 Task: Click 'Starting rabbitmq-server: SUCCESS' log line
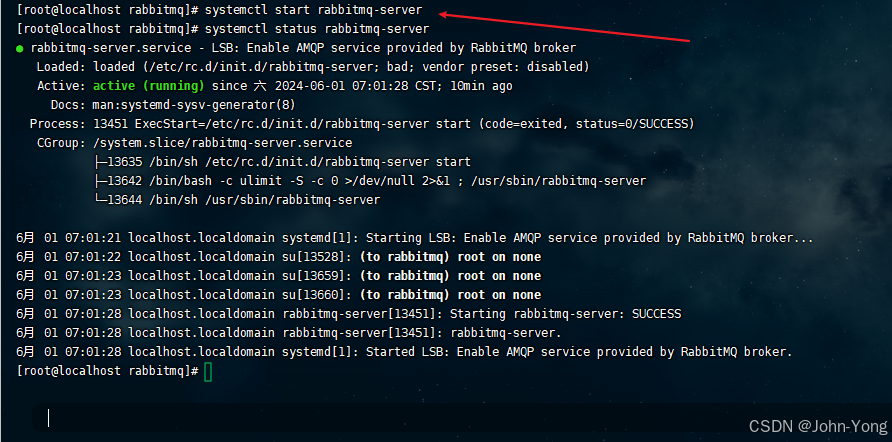coord(349,314)
